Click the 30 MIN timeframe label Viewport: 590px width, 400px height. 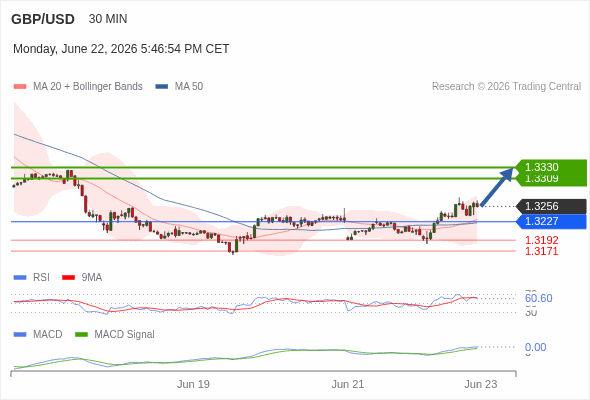[x=108, y=19]
